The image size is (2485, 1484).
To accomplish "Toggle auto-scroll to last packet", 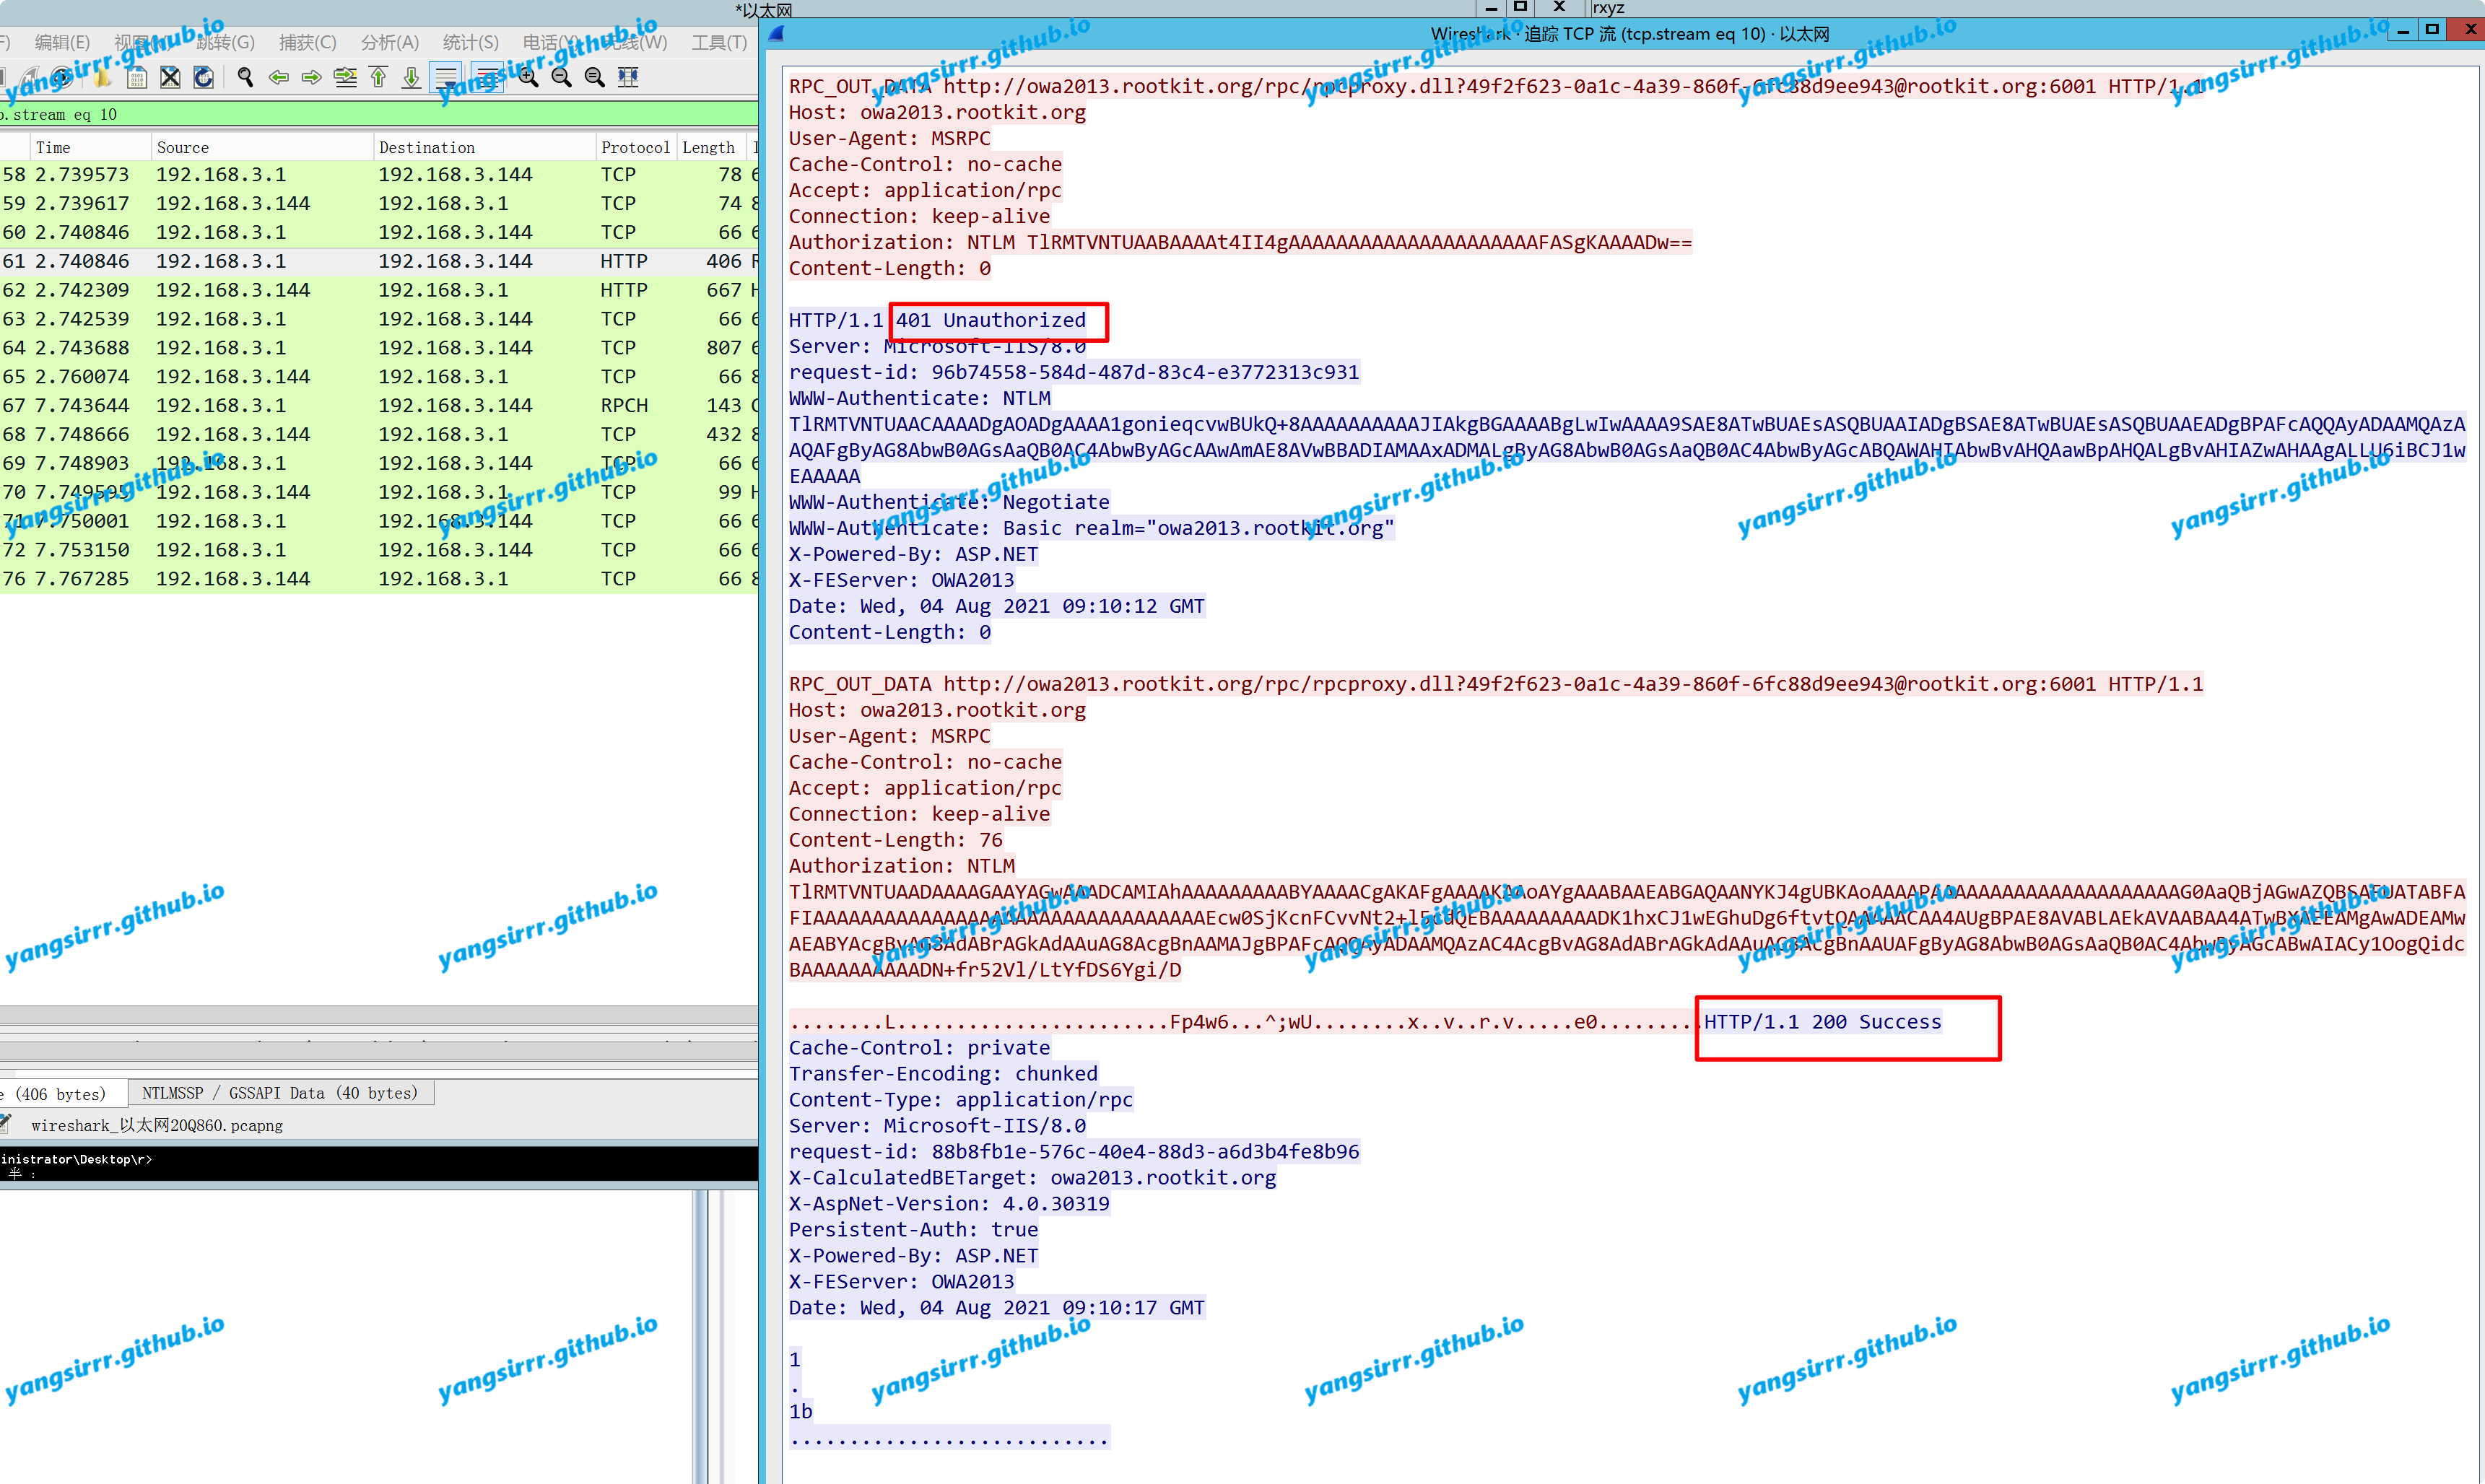I will (446, 77).
